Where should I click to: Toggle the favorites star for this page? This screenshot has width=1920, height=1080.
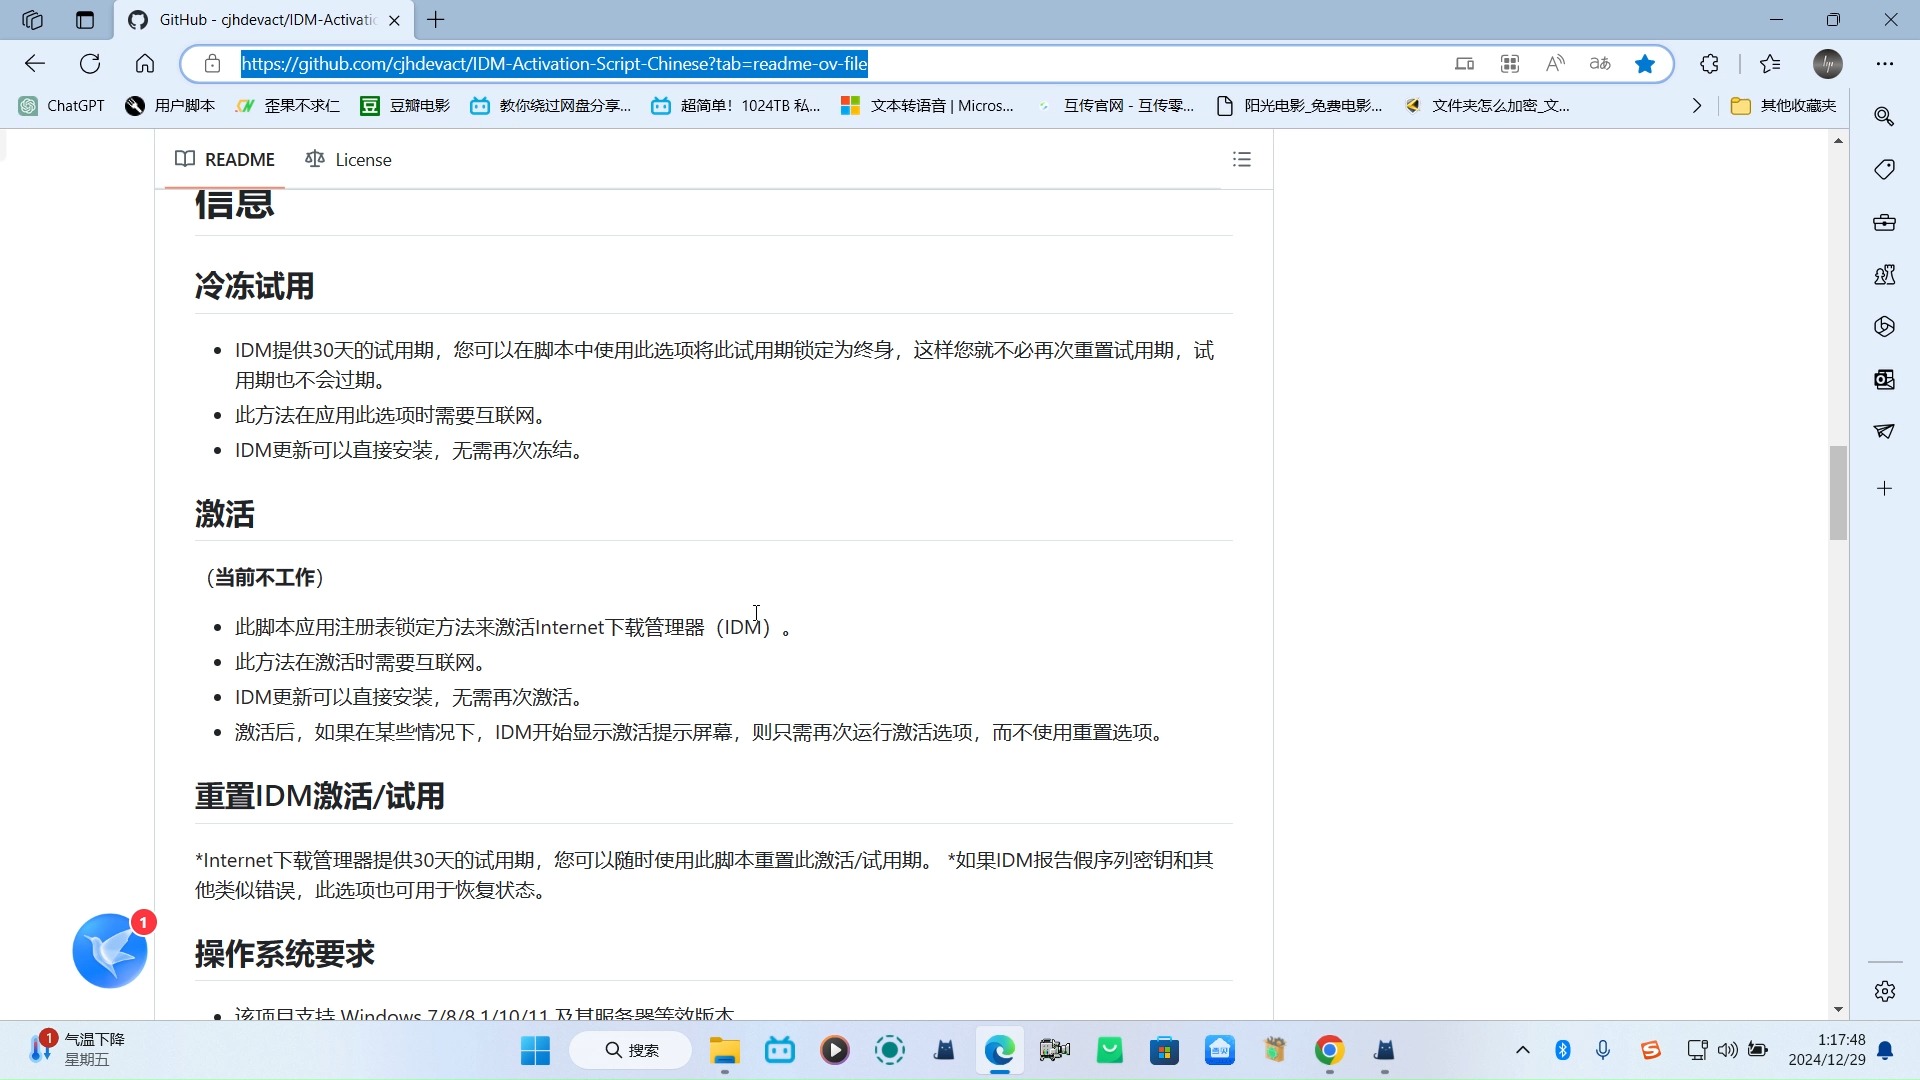pyautogui.click(x=1645, y=64)
